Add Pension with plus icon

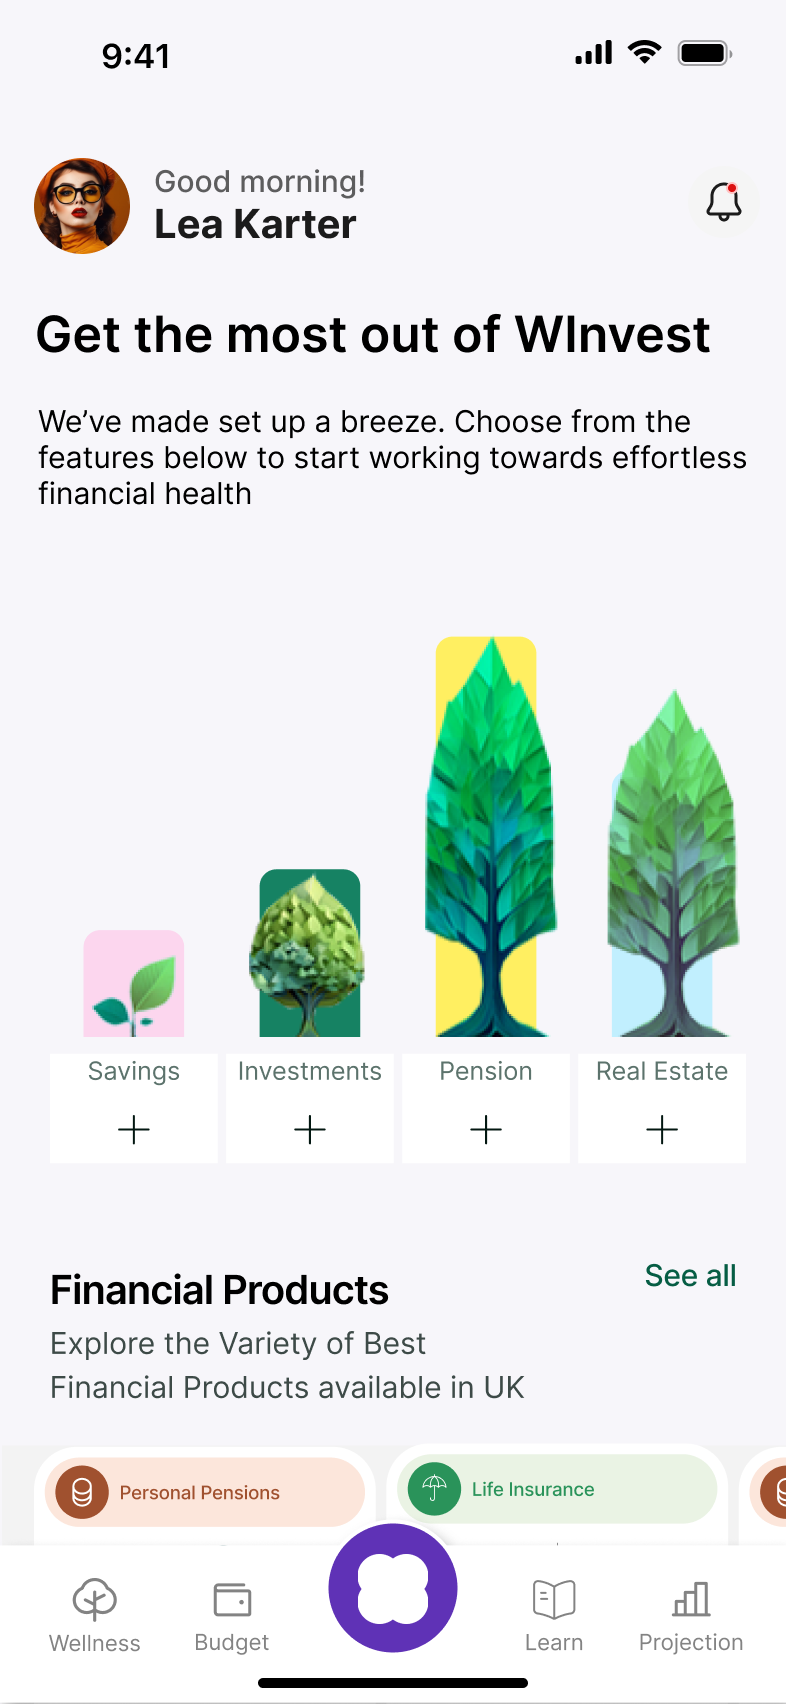(x=486, y=1130)
